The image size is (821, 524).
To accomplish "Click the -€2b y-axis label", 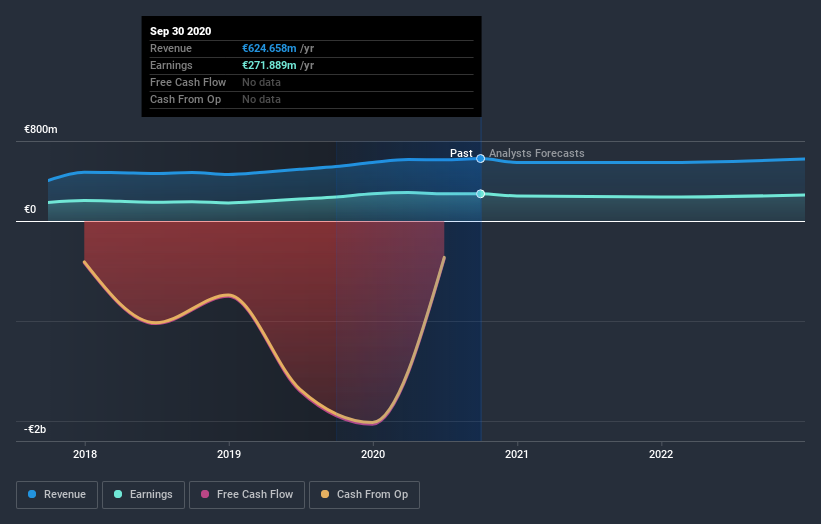I will [x=35, y=429].
